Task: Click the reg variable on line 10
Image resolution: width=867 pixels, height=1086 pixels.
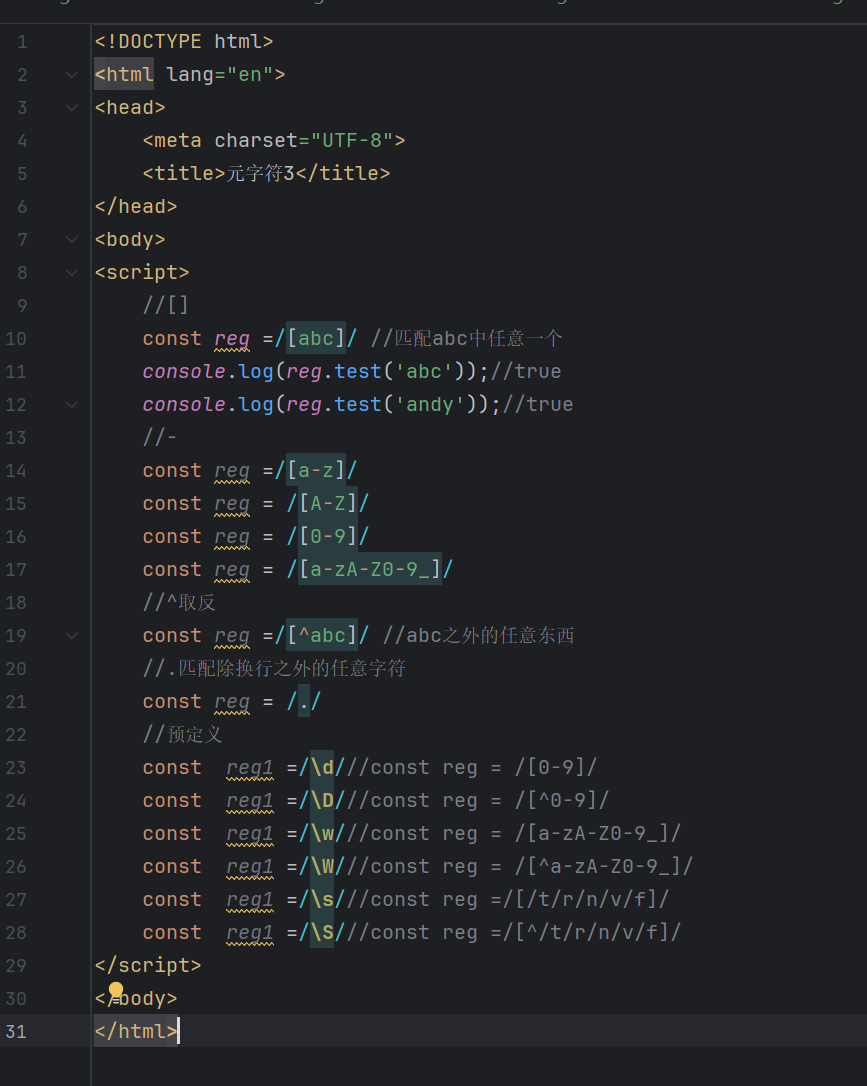Action: 232,338
